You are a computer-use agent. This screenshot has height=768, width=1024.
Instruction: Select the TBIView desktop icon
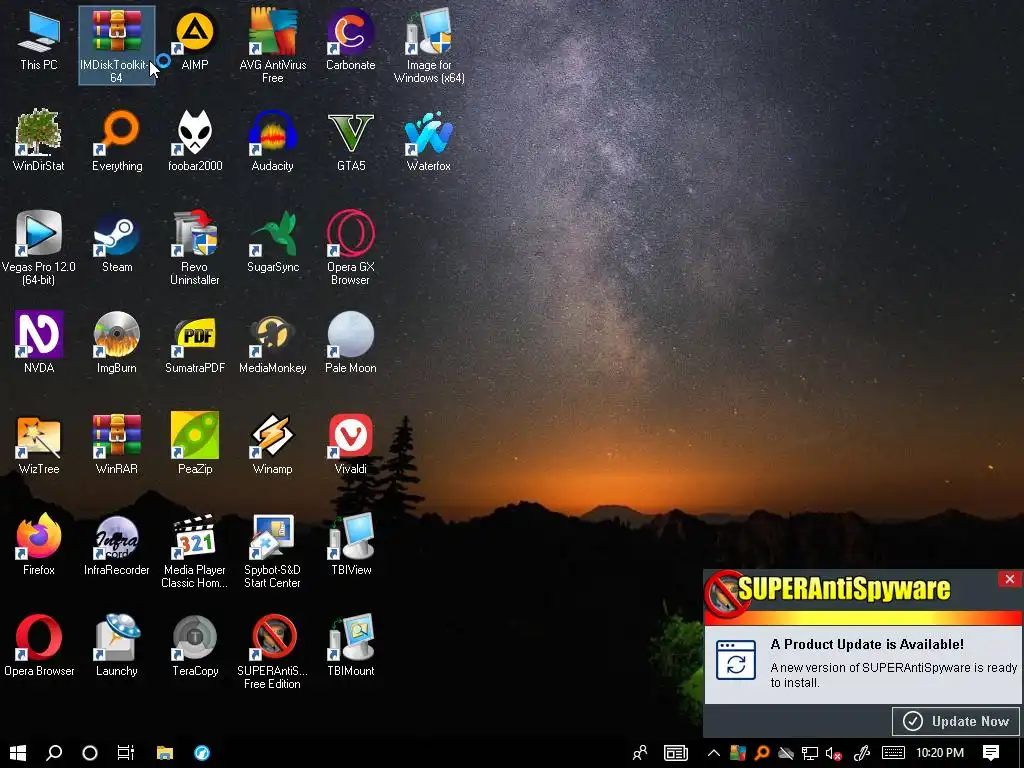pos(351,545)
